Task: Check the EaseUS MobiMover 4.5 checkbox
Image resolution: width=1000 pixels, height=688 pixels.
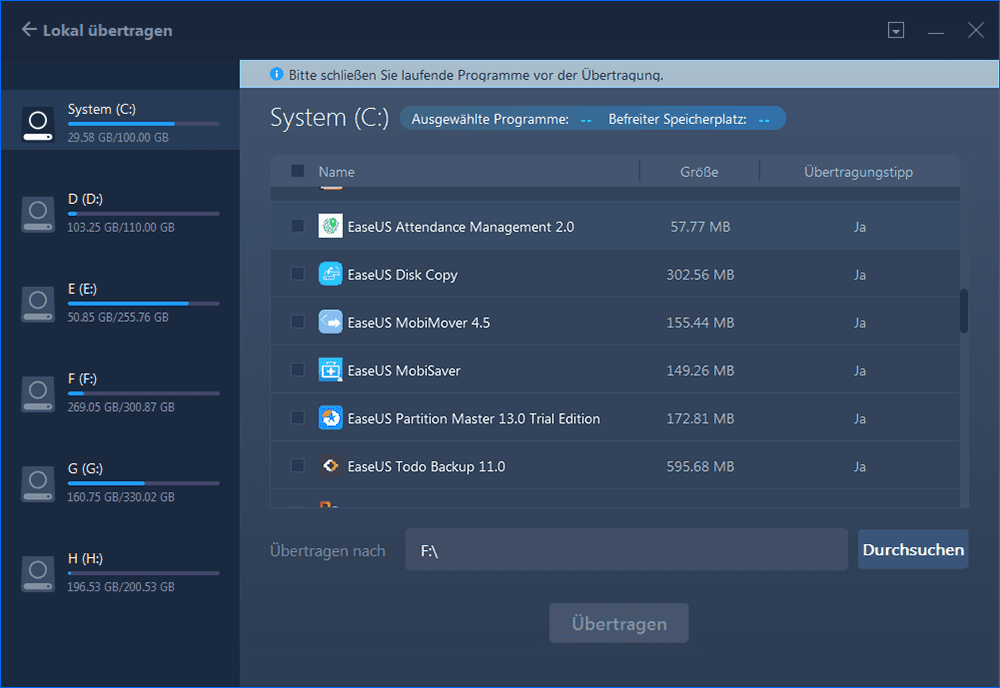Action: coord(297,321)
